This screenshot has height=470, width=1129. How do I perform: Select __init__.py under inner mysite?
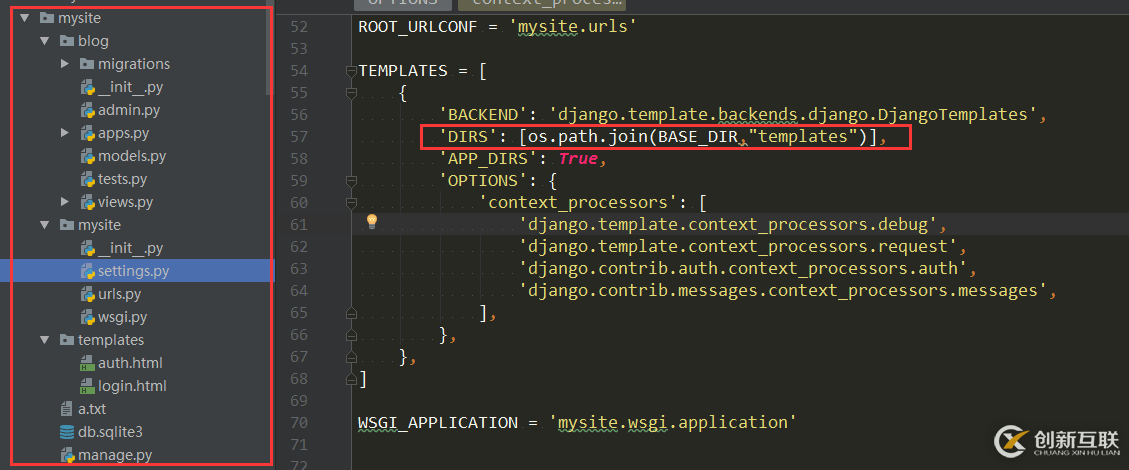pyautogui.click(x=130, y=248)
